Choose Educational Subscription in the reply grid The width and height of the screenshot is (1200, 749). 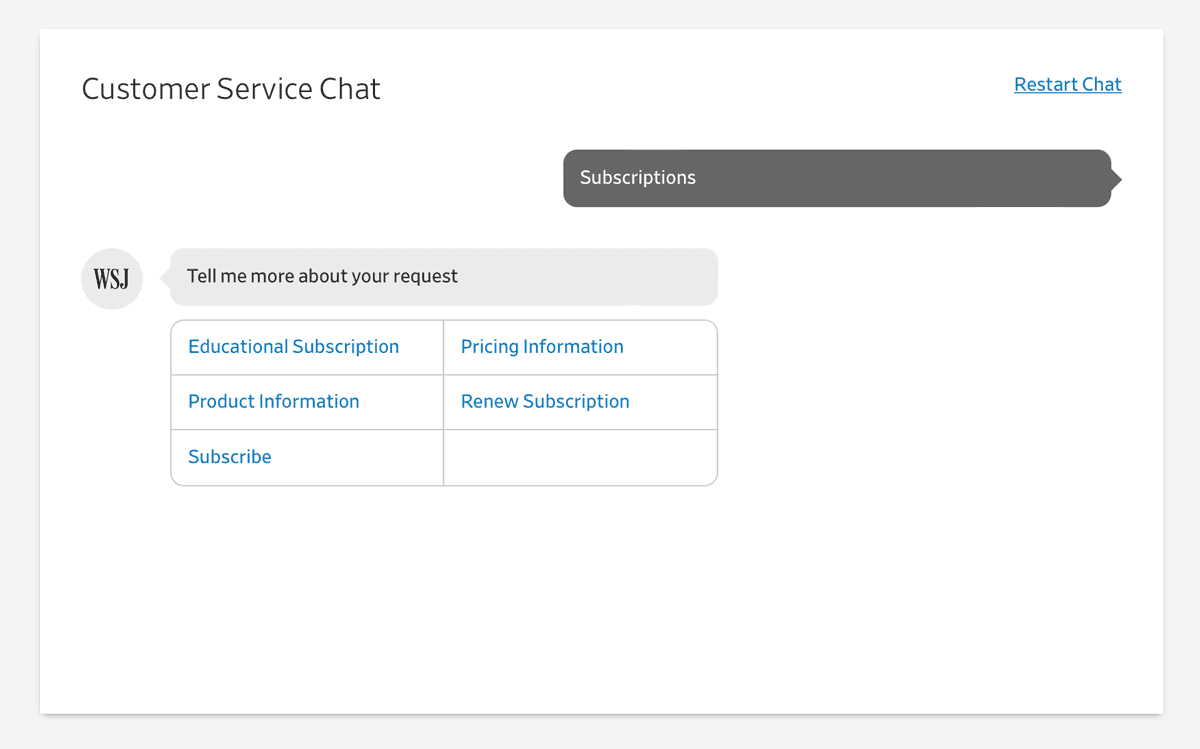point(293,347)
